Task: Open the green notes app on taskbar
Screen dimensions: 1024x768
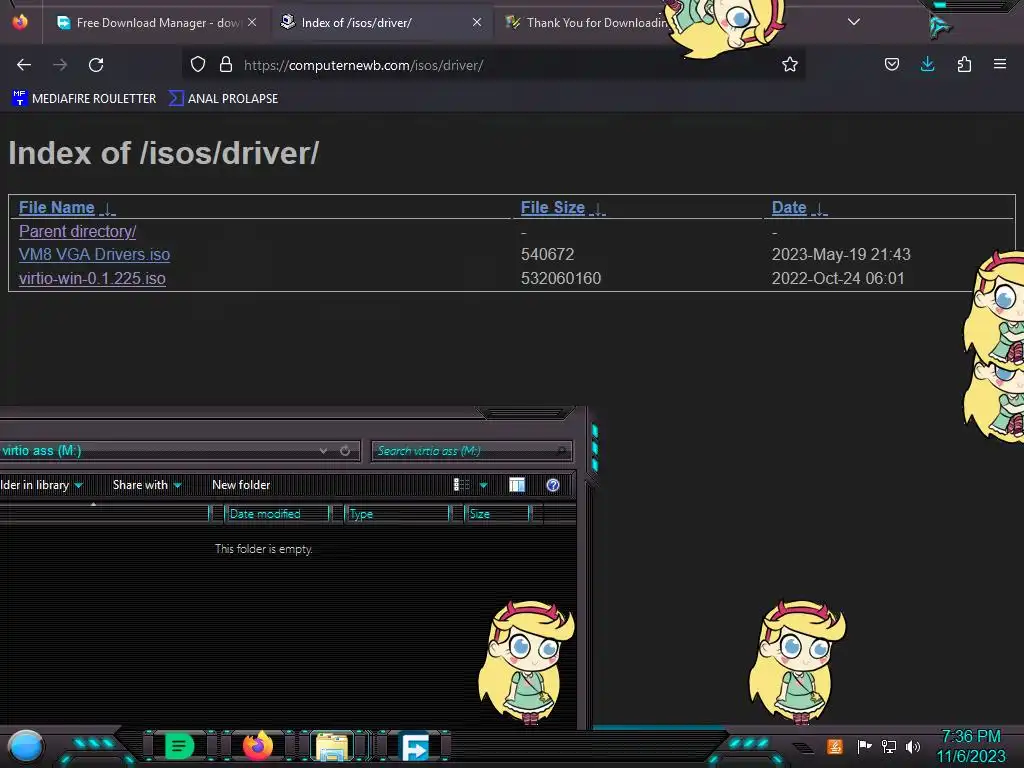Action: (x=179, y=746)
